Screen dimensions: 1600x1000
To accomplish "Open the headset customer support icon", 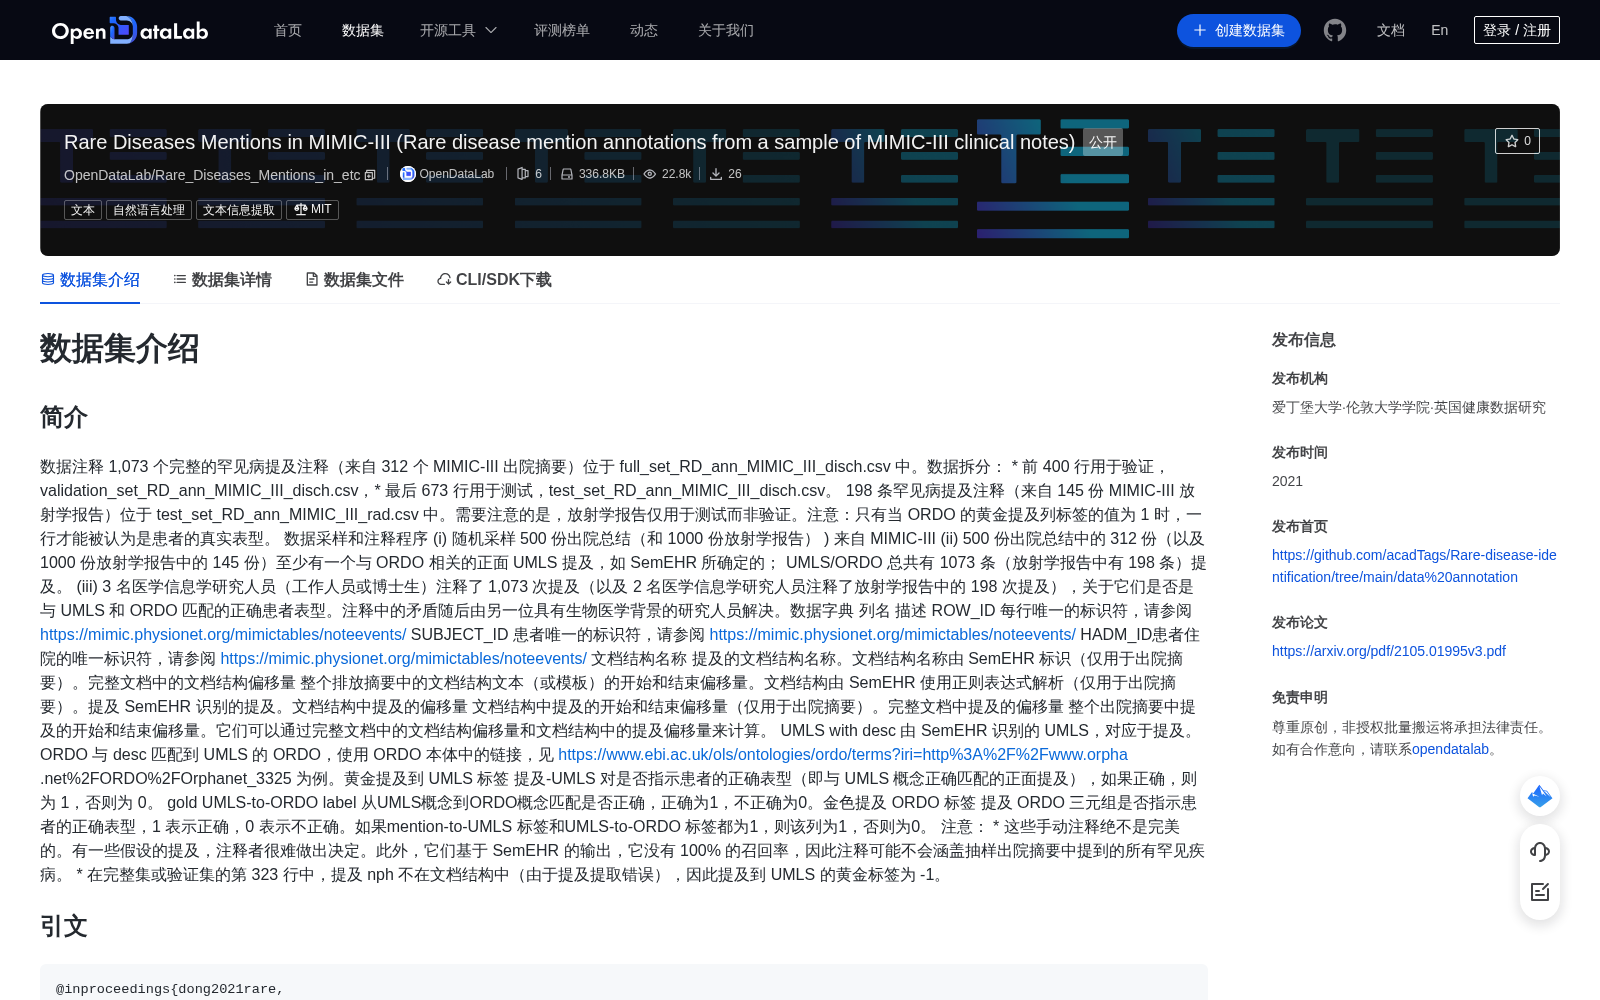I will (x=1540, y=851).
